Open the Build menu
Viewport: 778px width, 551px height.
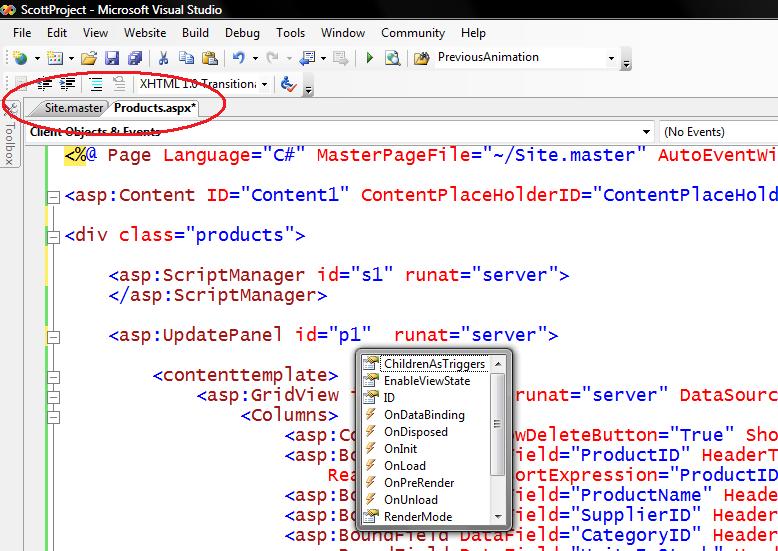point(195,33)
